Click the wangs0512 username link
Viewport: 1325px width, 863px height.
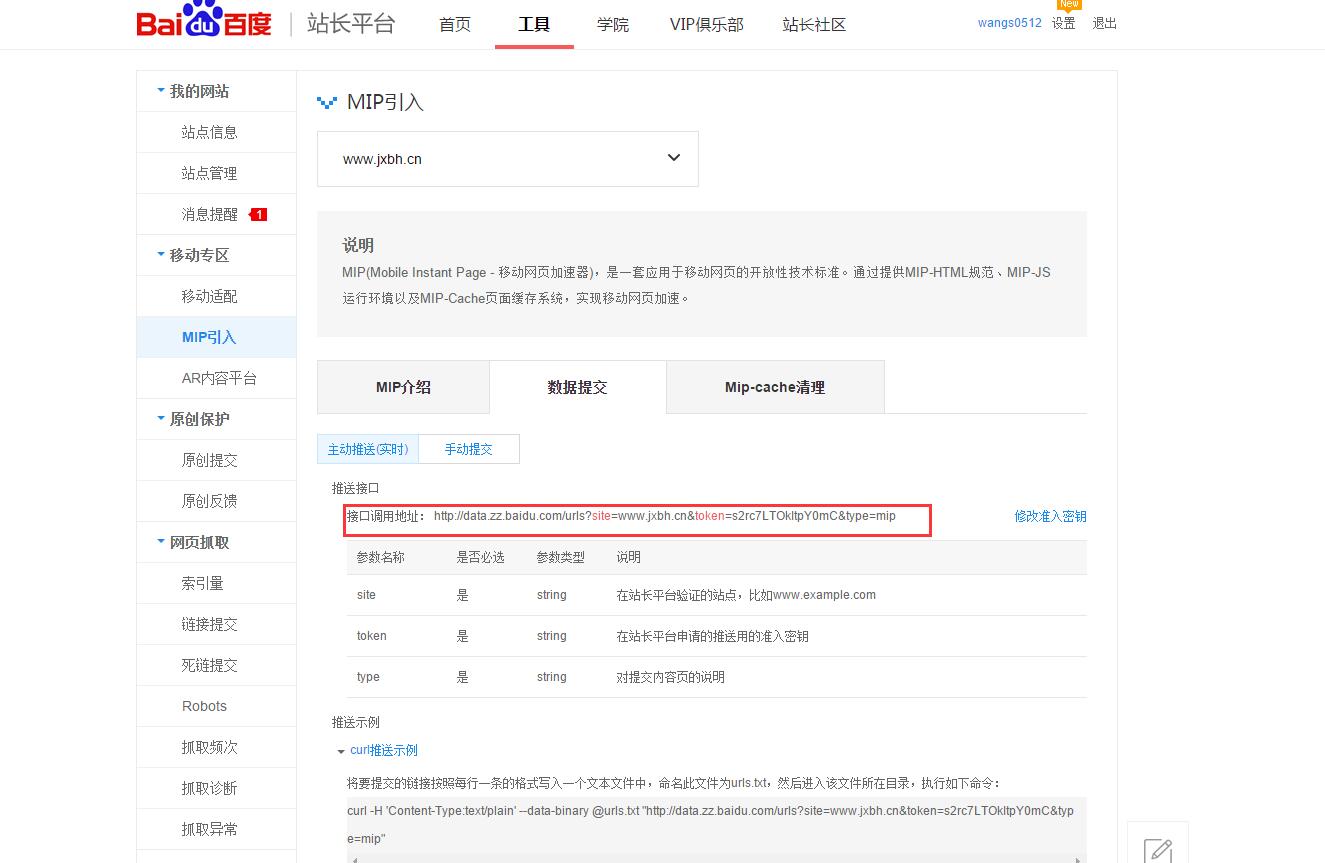tap(1010, 23)
